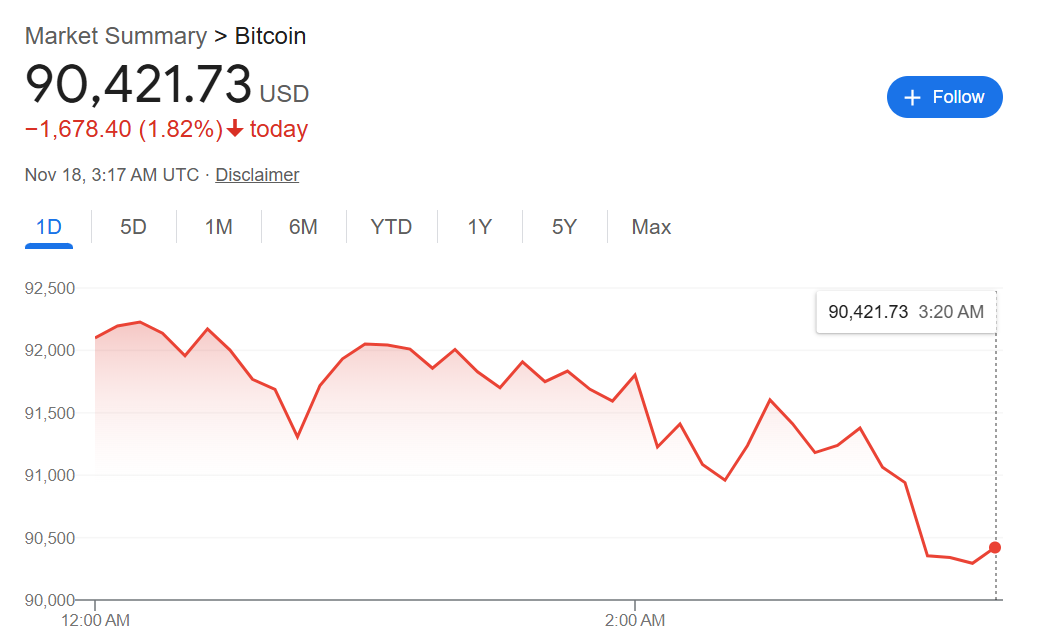Switch to the 5D chart tab
This screenshot has width=1062, height=633.
pyautogui.click(x=133, y=227)
